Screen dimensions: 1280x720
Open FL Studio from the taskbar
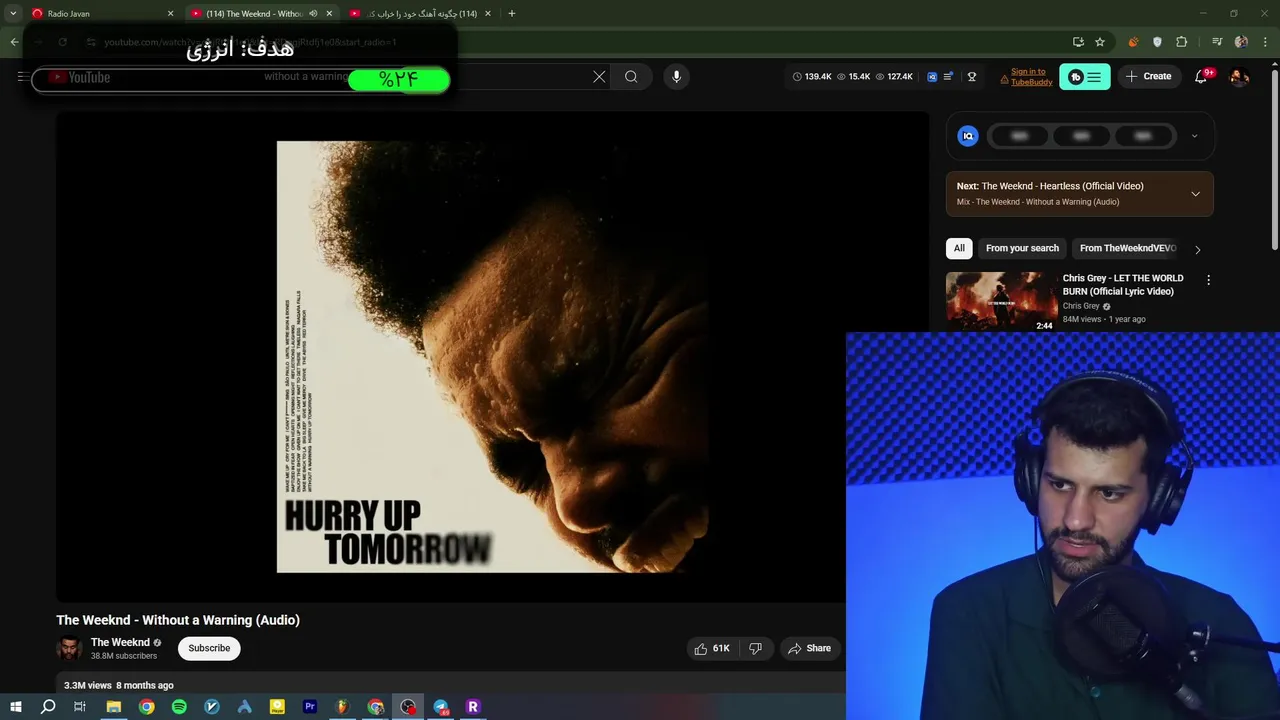pyautogui.click(x=342, y=707)
